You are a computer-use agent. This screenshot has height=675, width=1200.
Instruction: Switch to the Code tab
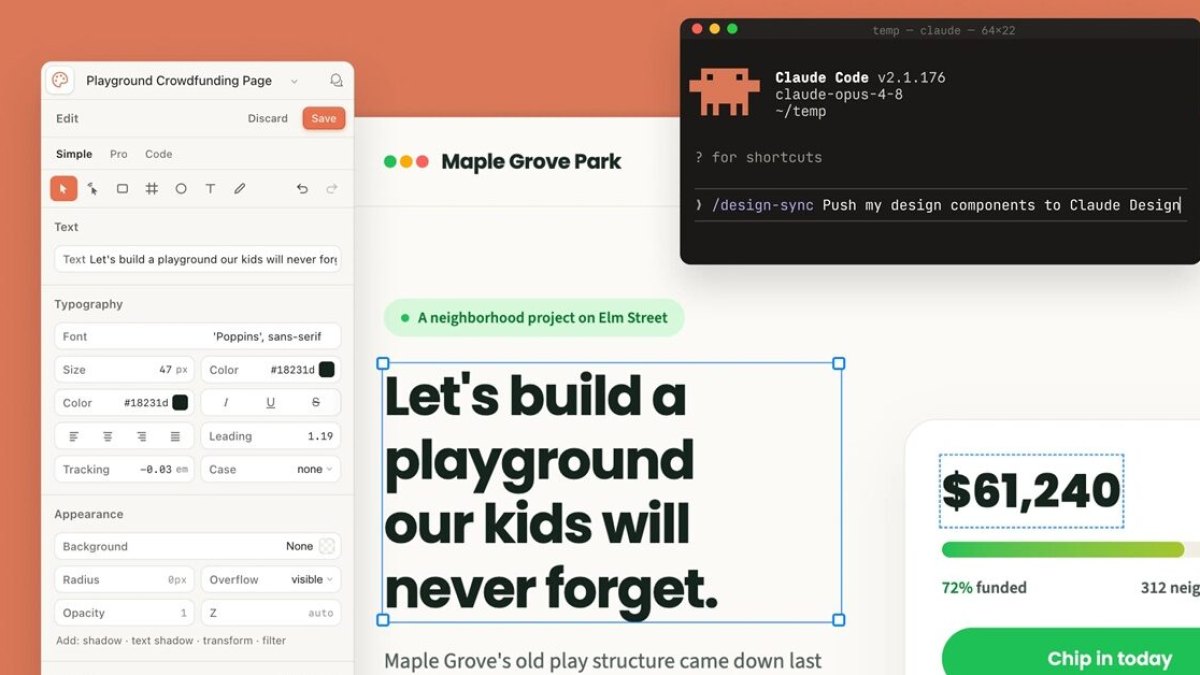(x=159, y=154)
